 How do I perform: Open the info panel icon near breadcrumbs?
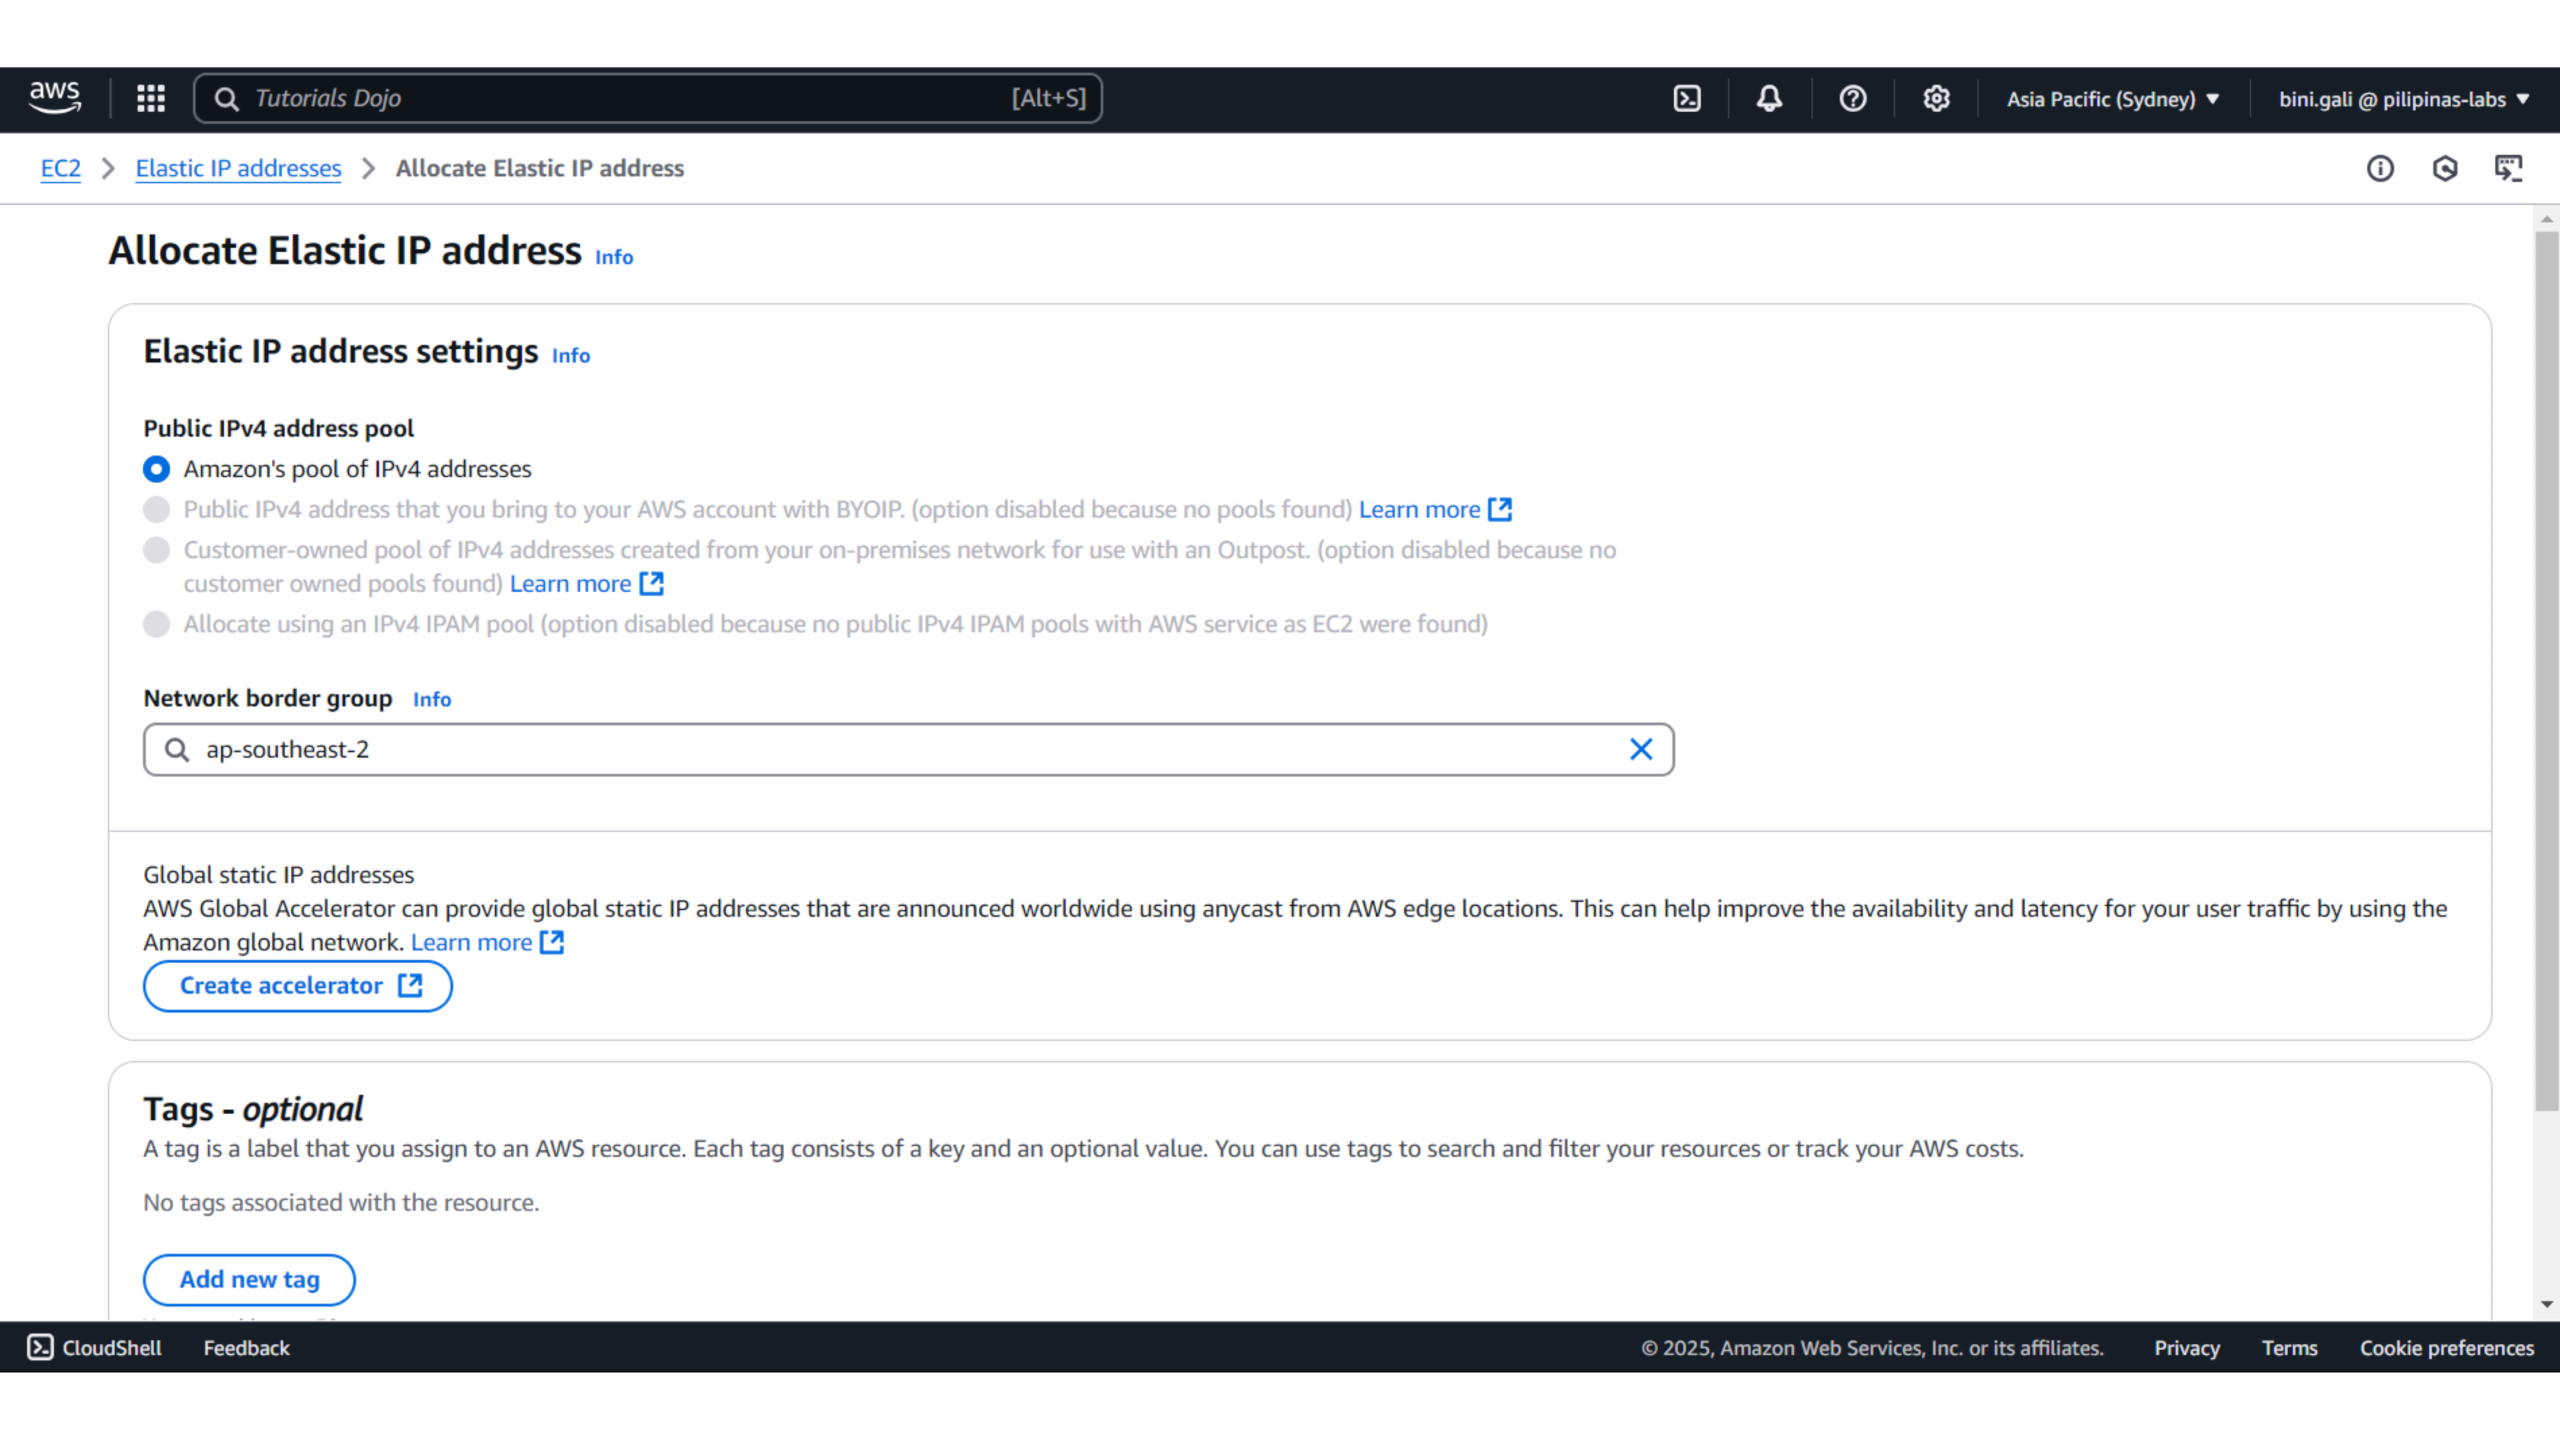click(2380, 168)
